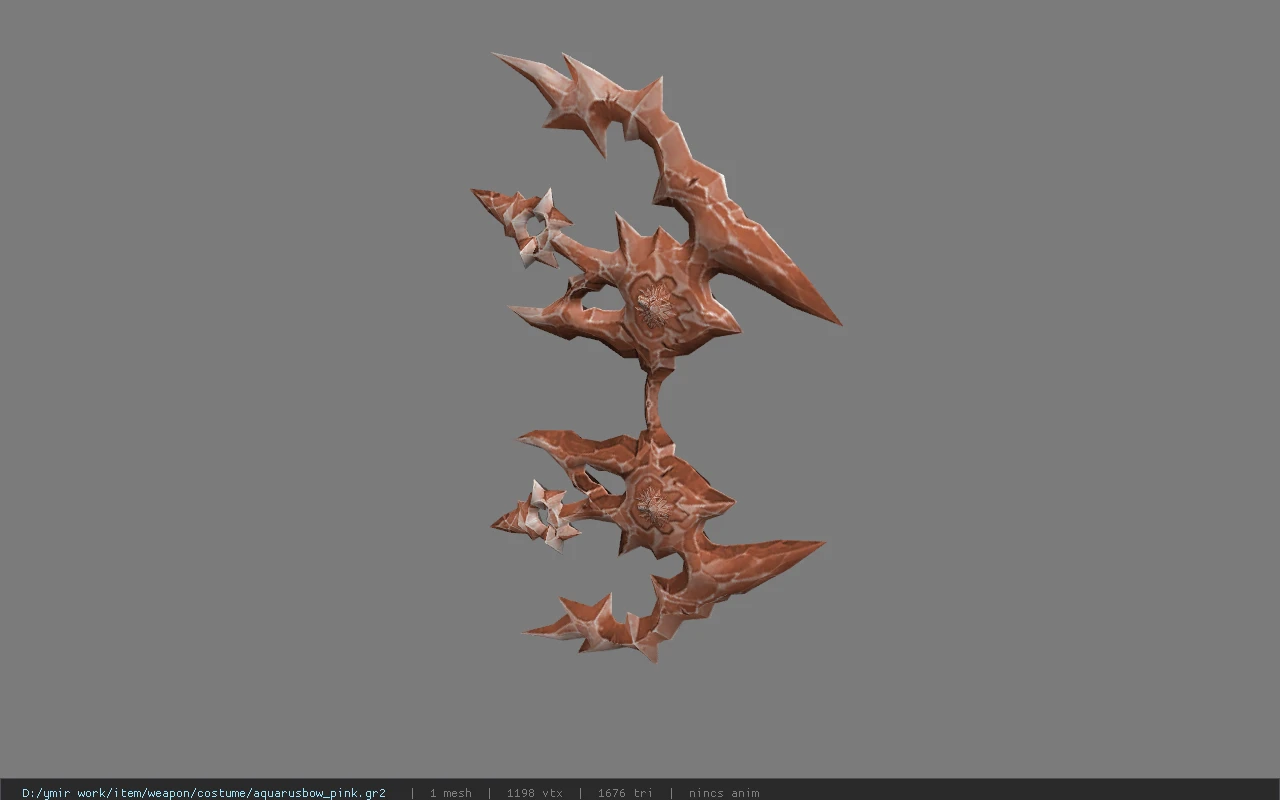Click the '1676 tri' triangle count
The width and height of the screenshot is (1280, 800).
point(625,793)
